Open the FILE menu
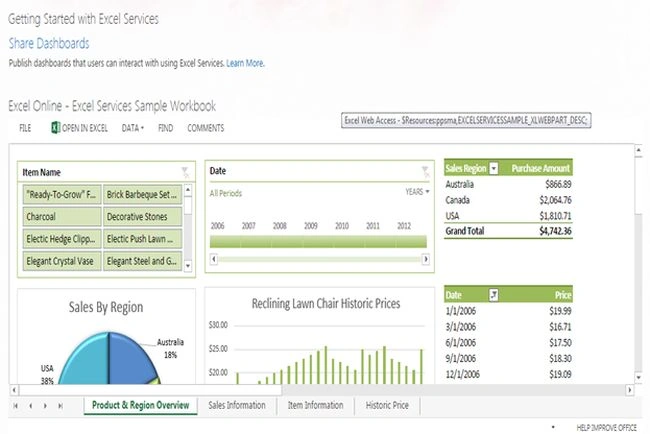The width and height of the screenshot is (650, 434). [x=25, y=128]
